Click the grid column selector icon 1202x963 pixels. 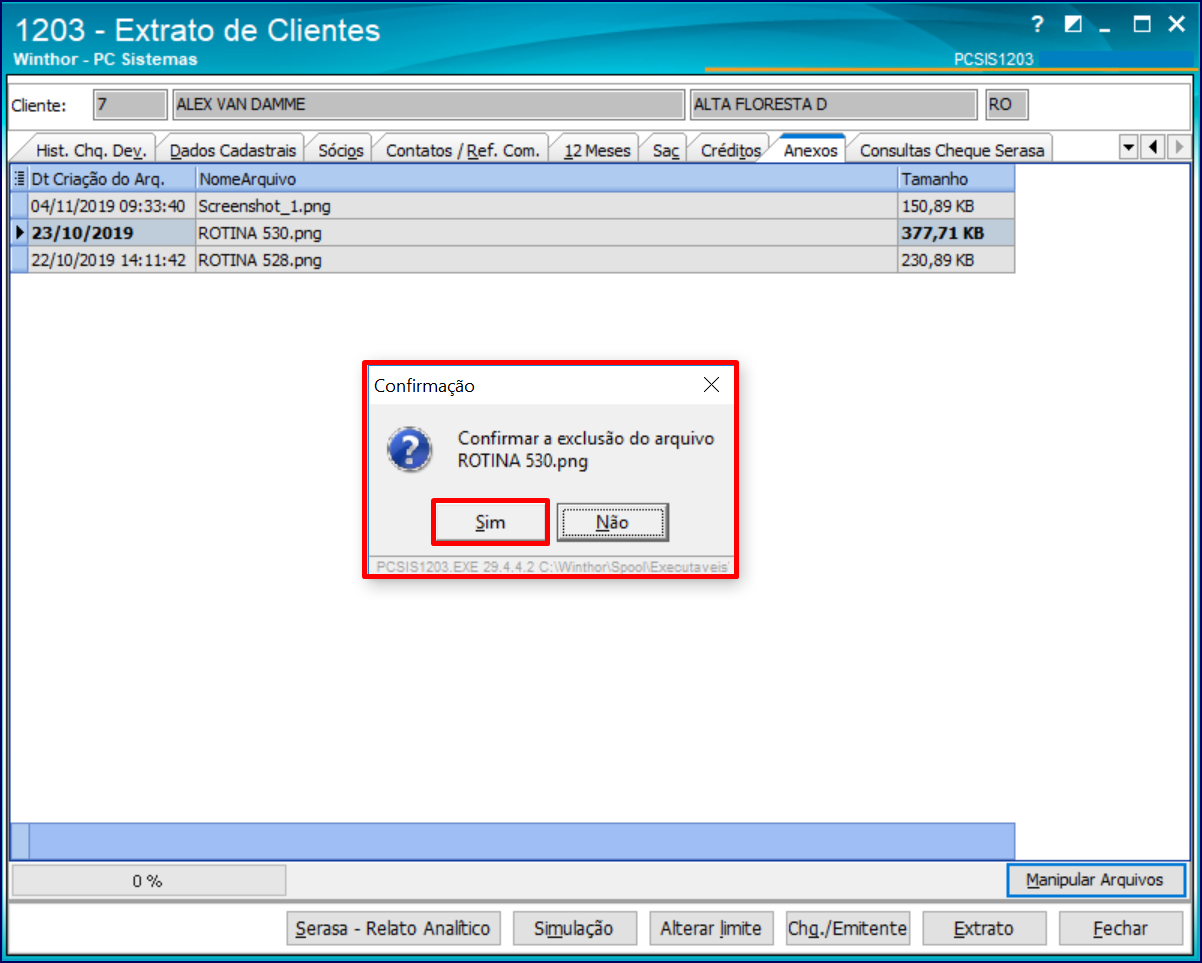pos(19,179)
